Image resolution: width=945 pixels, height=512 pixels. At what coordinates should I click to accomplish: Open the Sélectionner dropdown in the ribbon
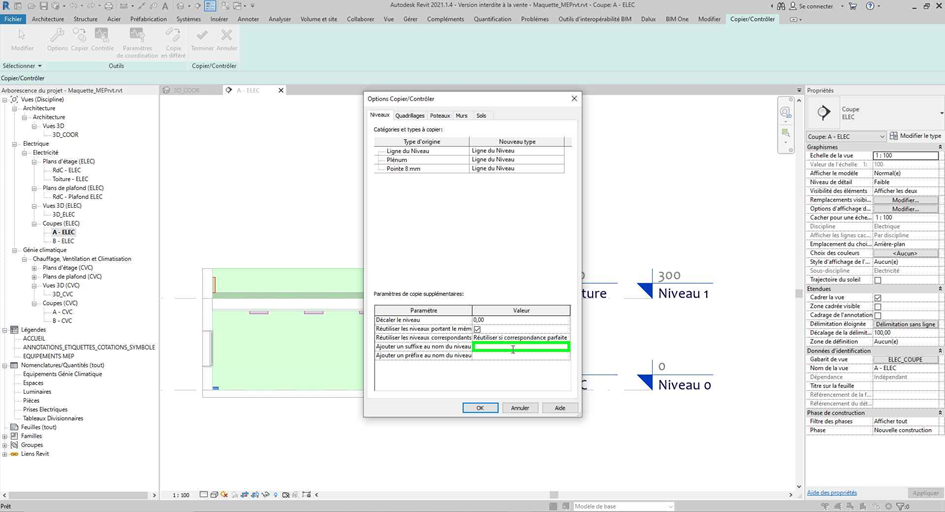point(22,66)
